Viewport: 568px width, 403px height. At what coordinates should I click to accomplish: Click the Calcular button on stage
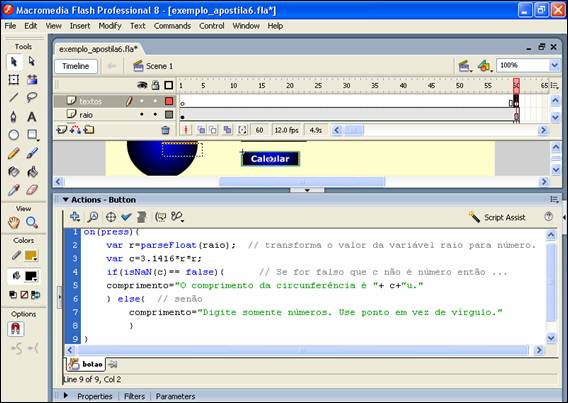point(270,159)
